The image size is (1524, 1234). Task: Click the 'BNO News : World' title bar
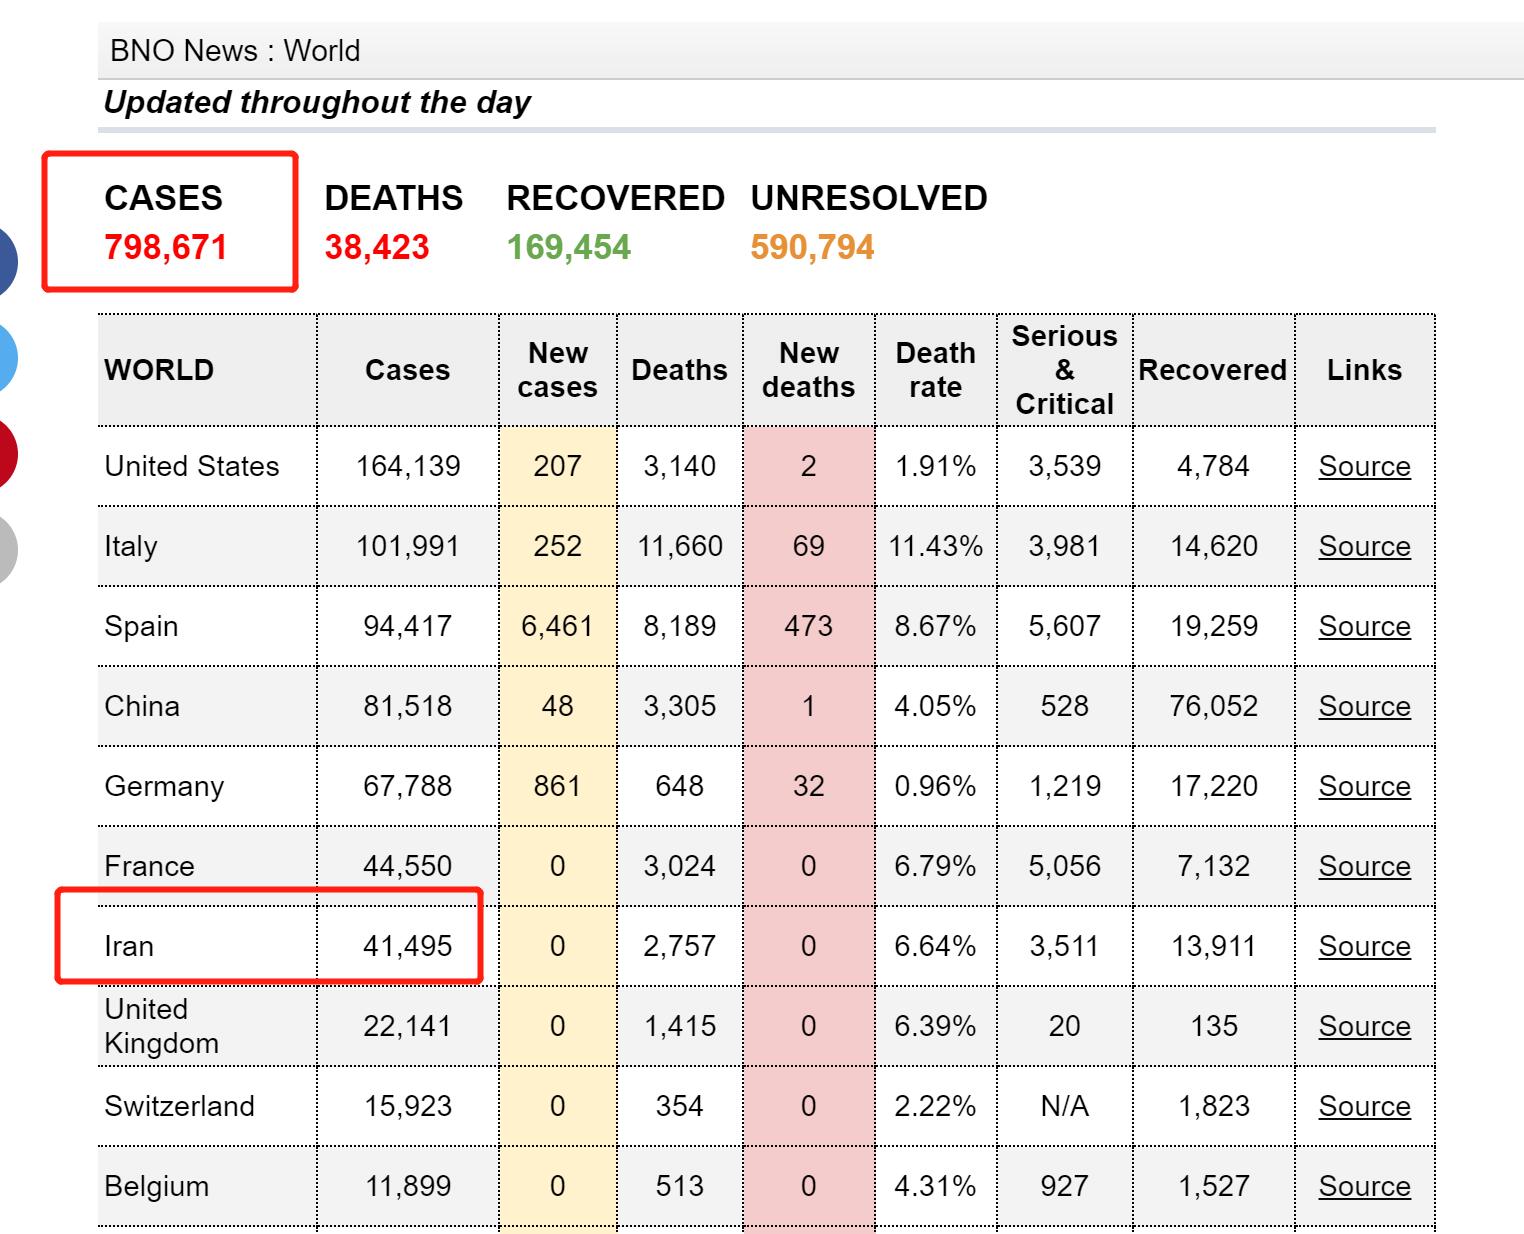[x=810, y=51]
